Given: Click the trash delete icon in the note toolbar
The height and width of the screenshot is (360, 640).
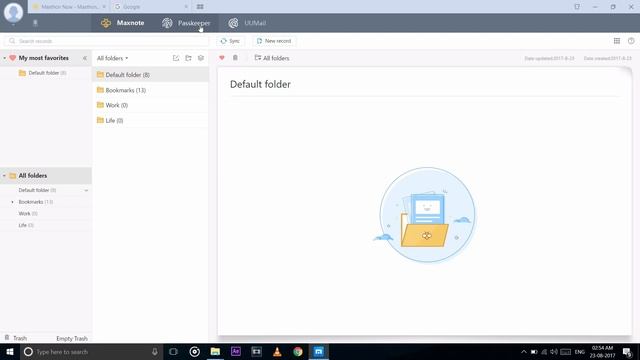Looking at the screenshot, I should [x=235, y=58].
